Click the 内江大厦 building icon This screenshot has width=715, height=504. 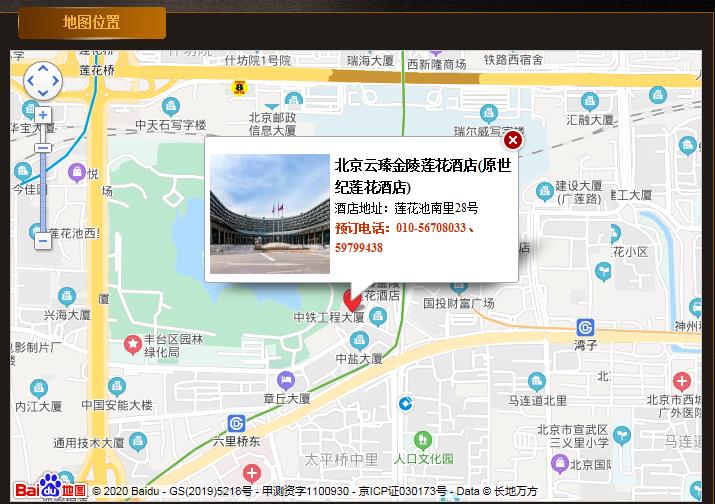[x=38, y=389]
